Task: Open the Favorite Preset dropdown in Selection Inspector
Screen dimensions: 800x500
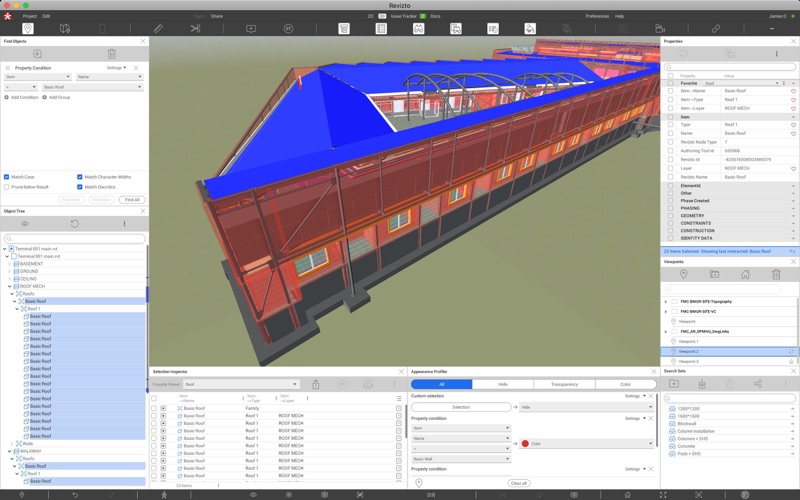Action: click(240, 384)
